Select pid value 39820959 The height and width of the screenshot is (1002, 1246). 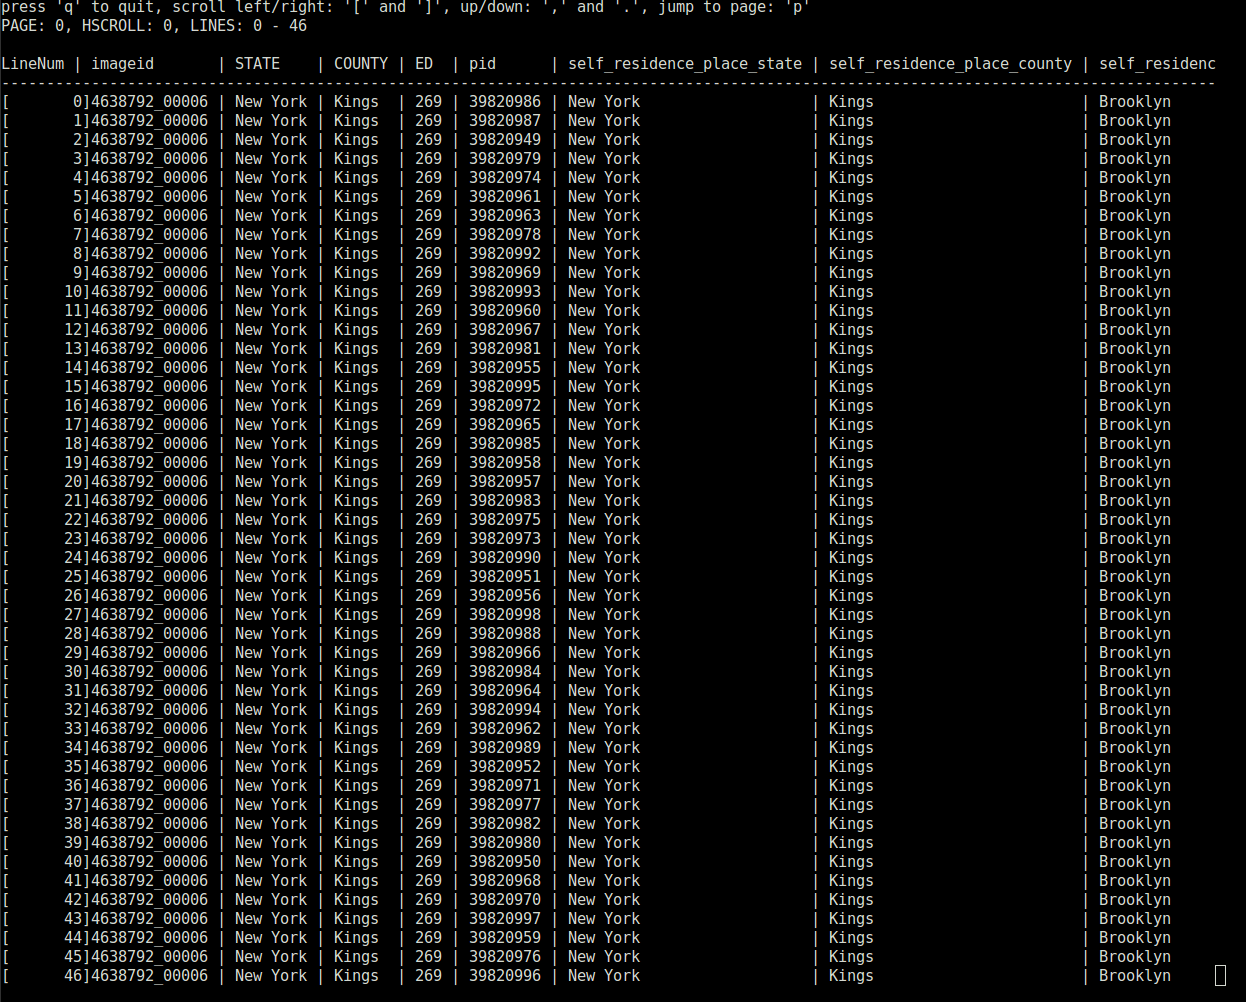[505, 937]
